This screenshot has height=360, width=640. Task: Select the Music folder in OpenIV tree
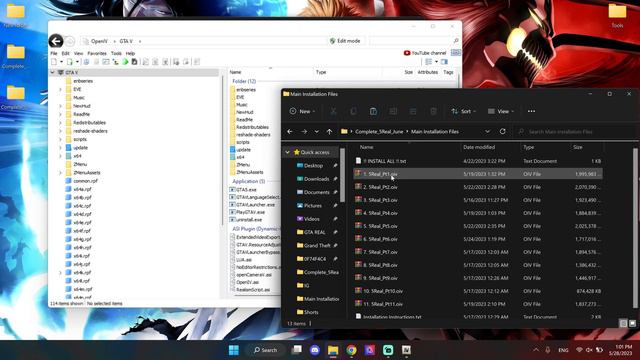(x=79, y=98)
